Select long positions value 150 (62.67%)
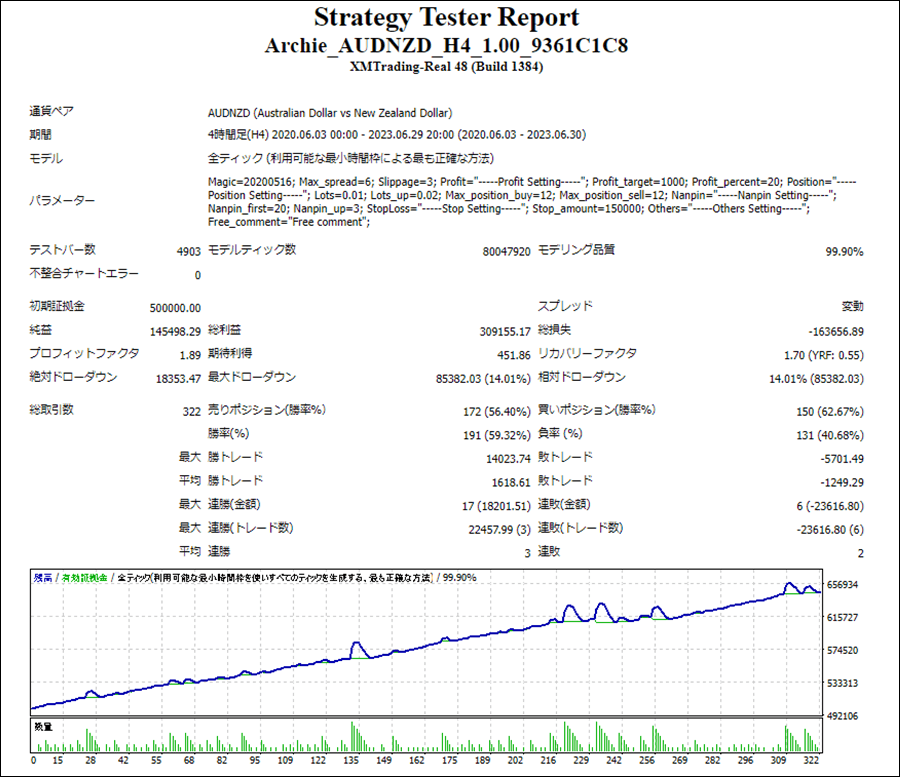Screen dimensions: 900x777 829,411
